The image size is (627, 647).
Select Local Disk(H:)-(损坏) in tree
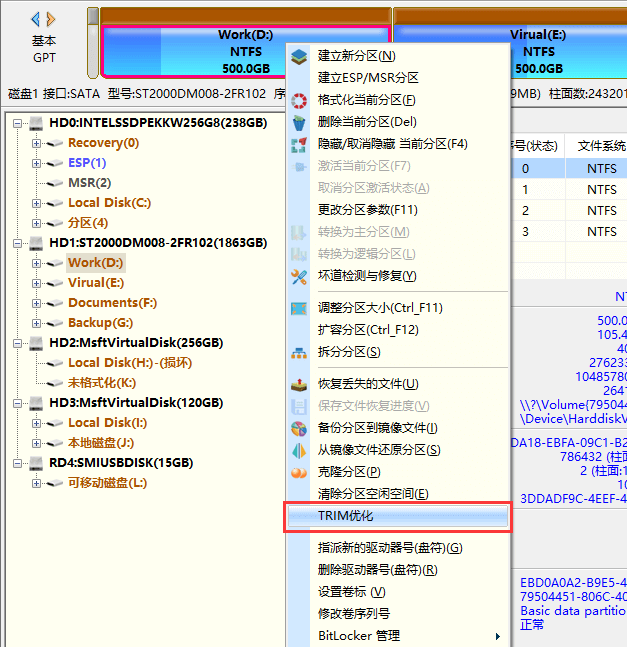point(130,363)
